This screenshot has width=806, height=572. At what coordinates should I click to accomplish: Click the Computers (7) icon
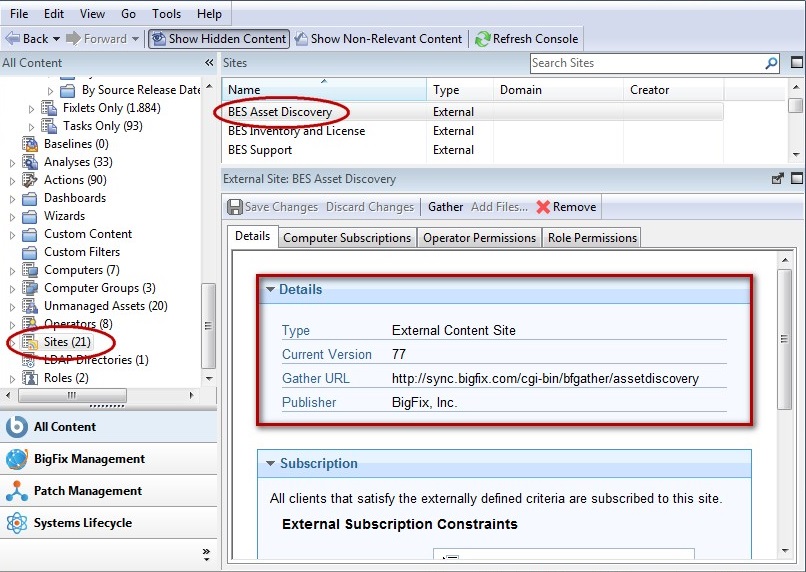click(x=30, y=270)
